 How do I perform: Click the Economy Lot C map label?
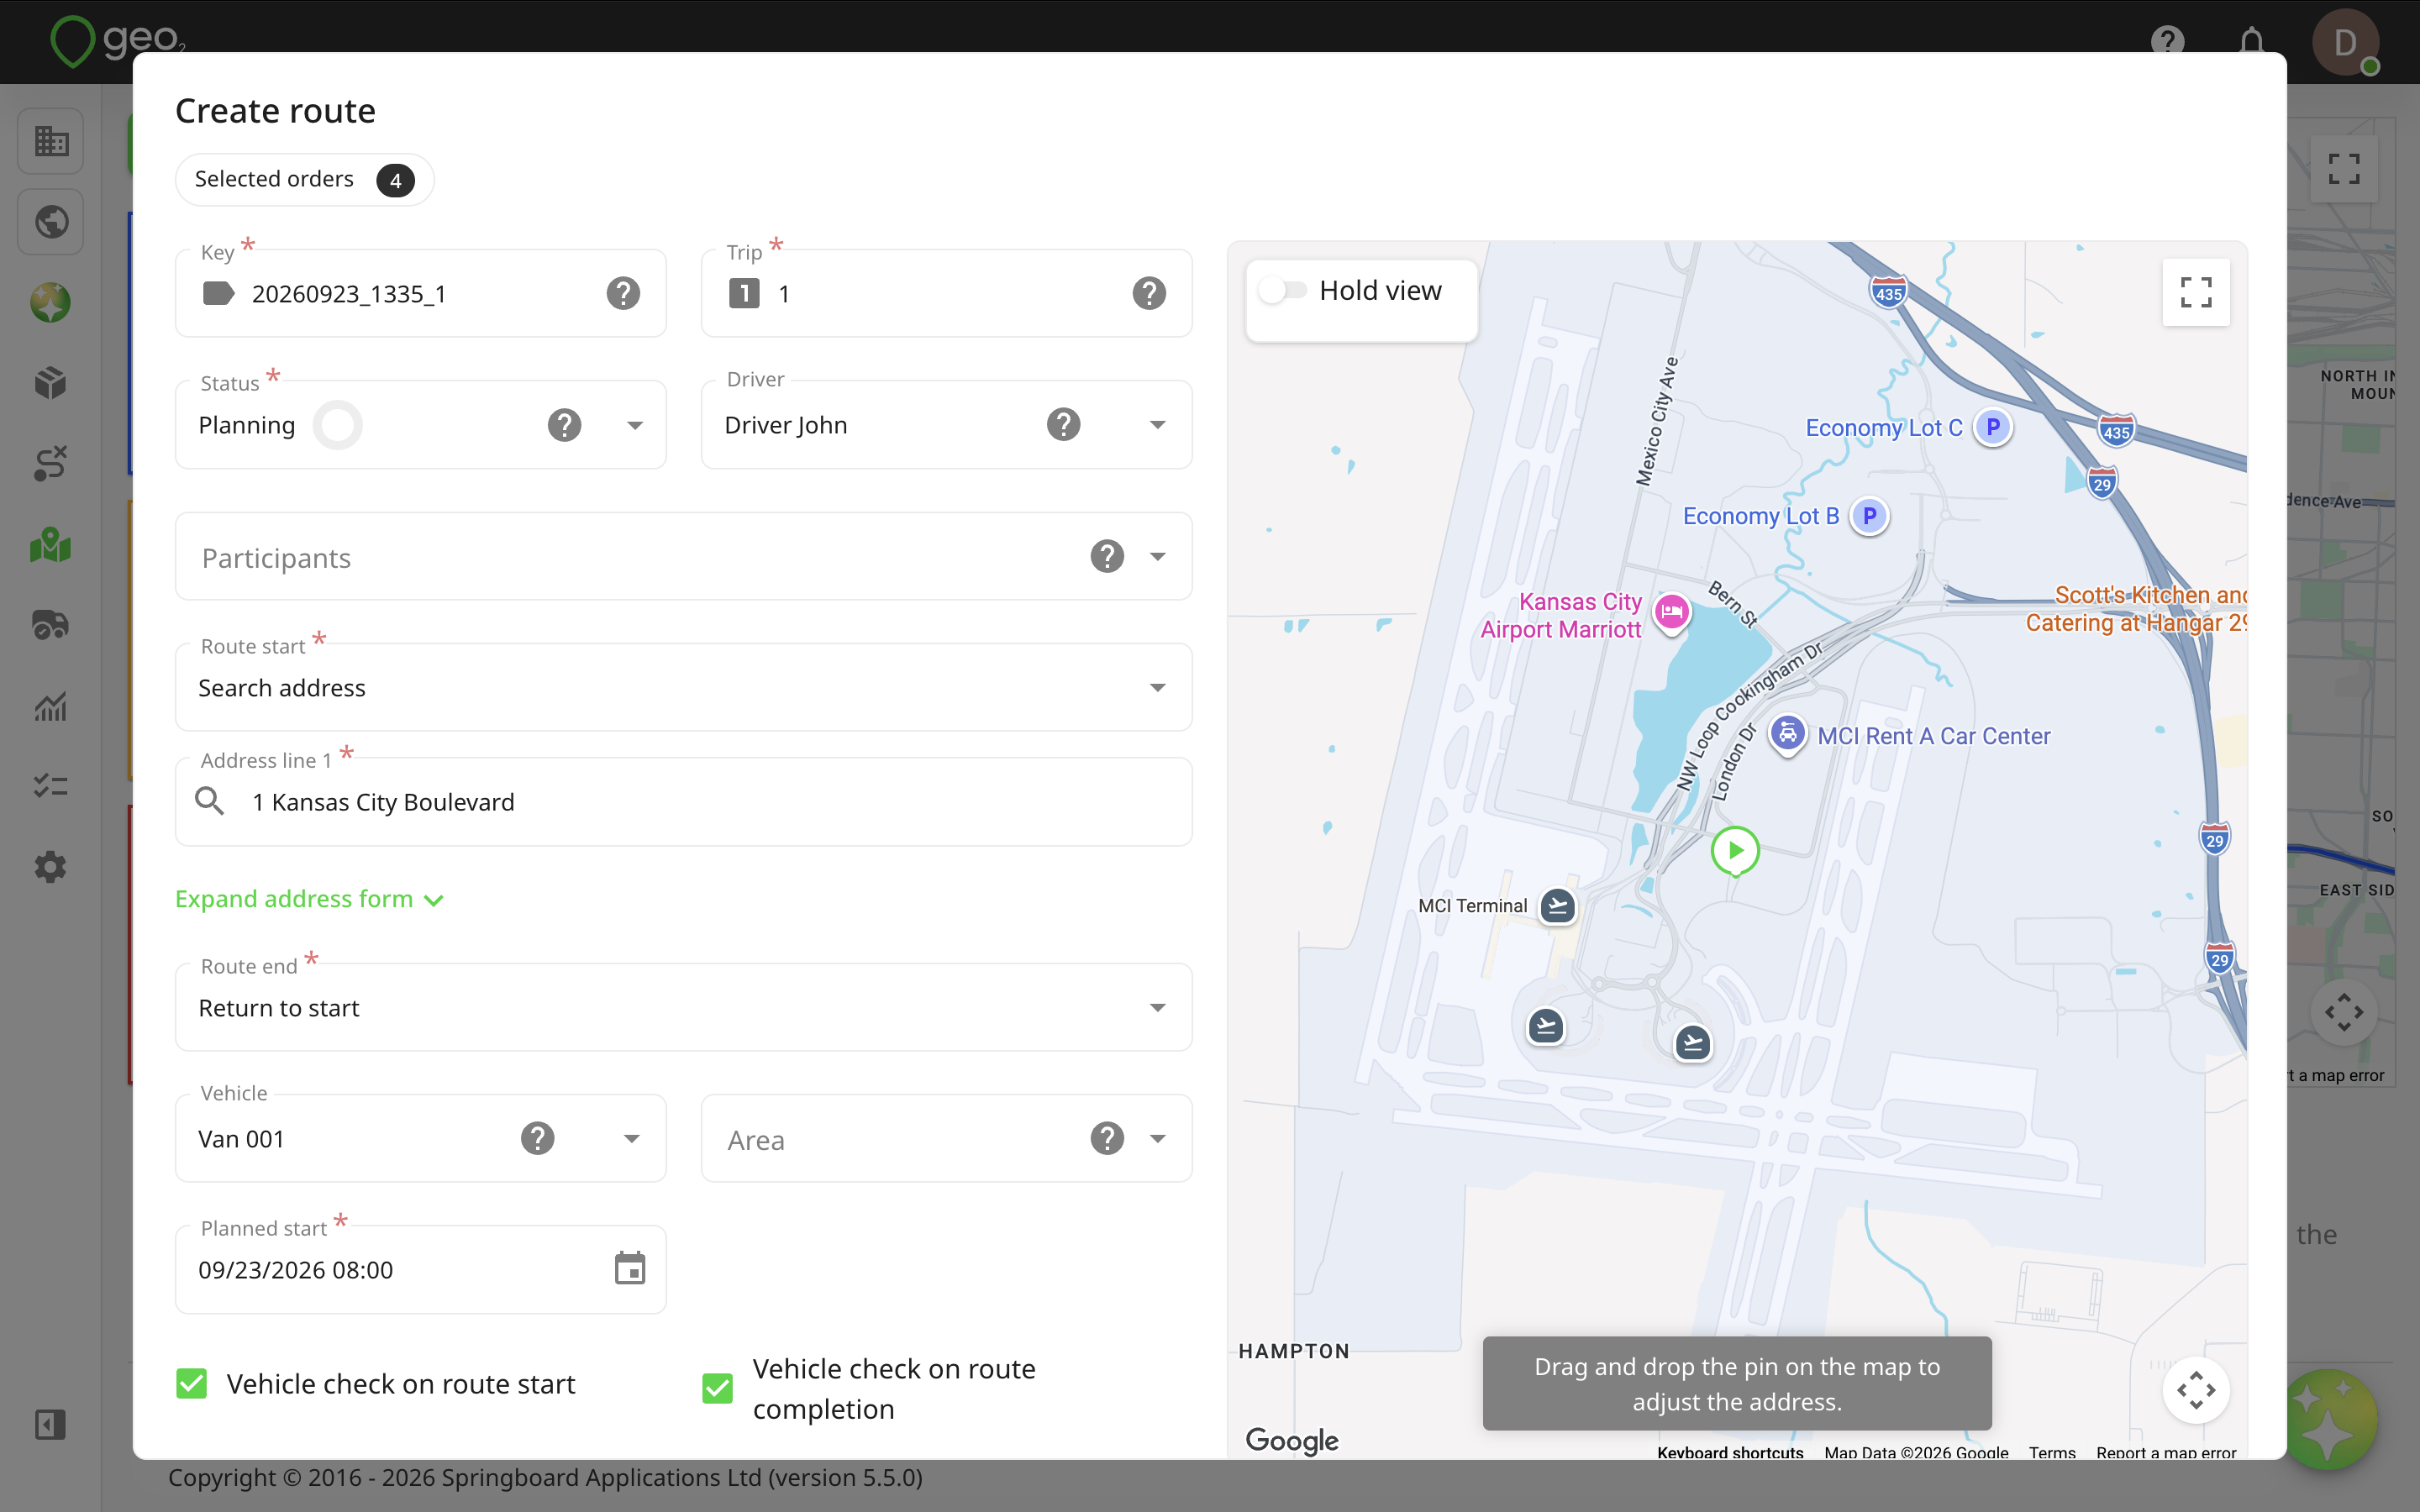pyautogui.click(x=1883, y=428)
